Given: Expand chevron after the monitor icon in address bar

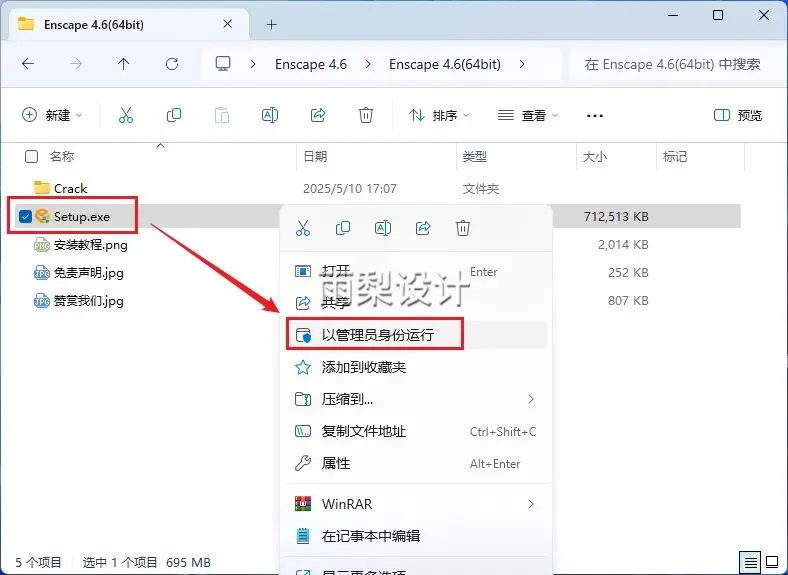Looking at the screenshot, I should [x=253, y=64].
